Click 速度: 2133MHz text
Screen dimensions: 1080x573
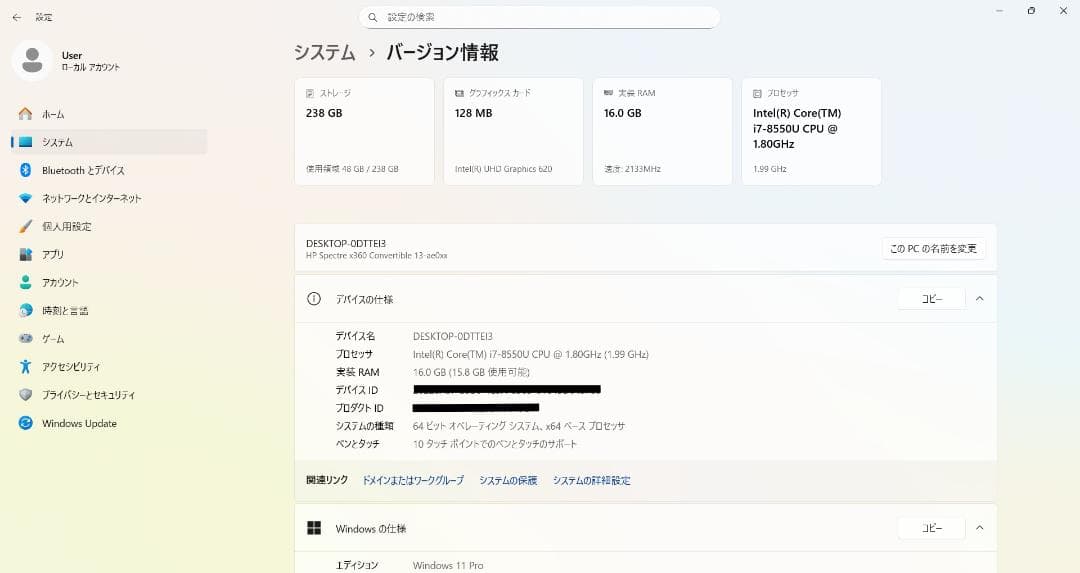tap(632, 169)
